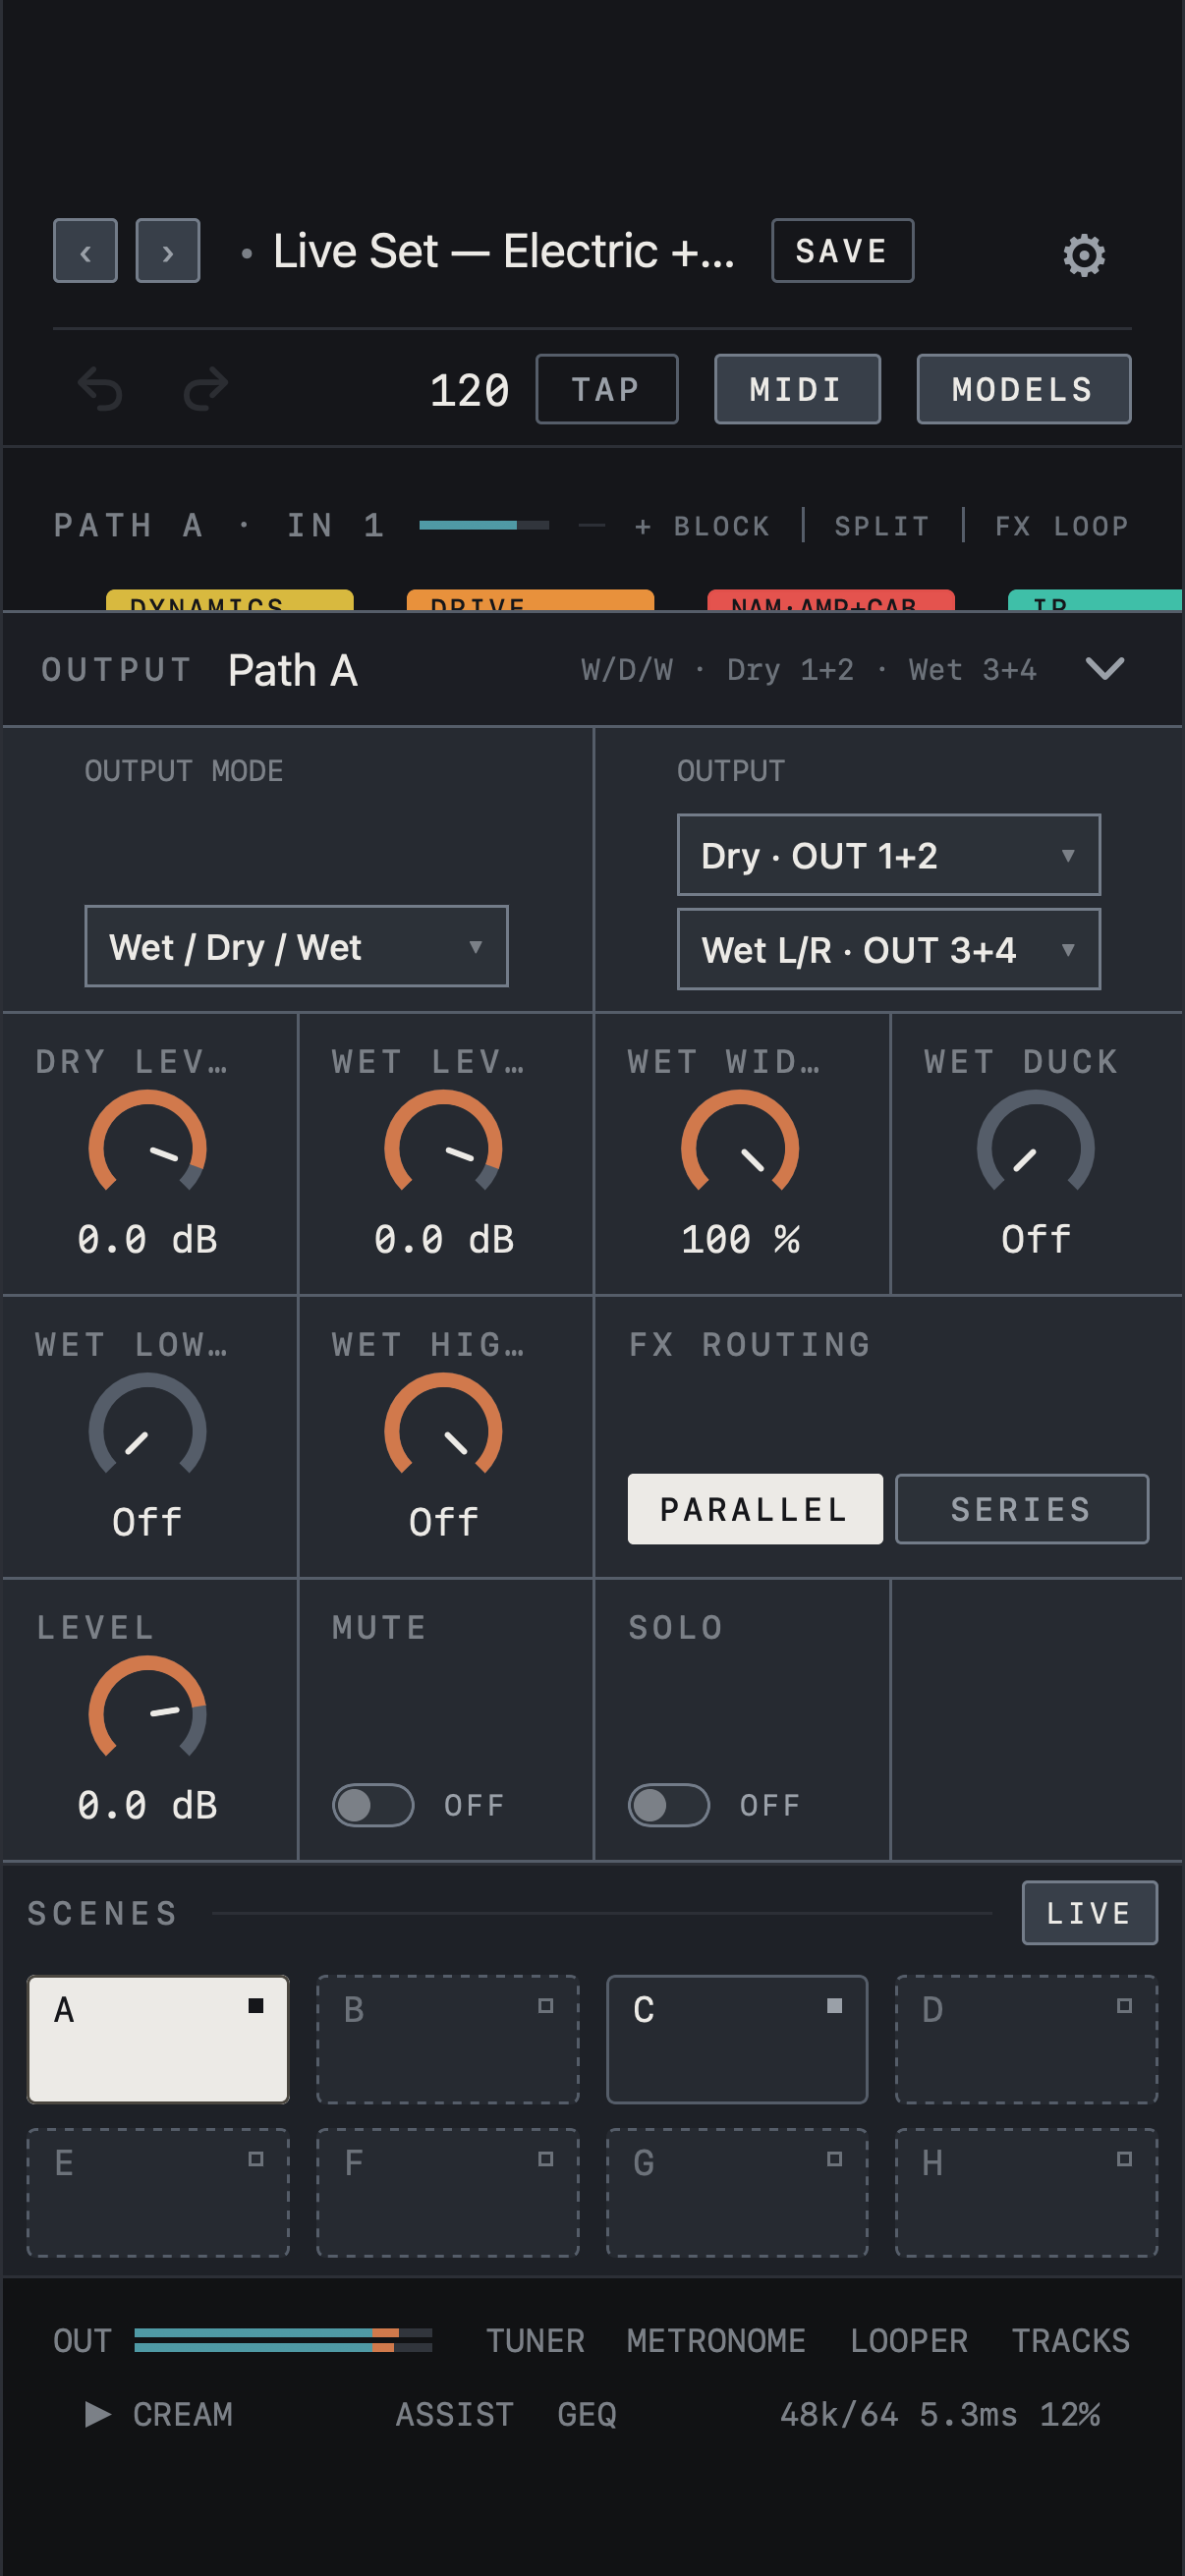The height and width of the screenshot is (2576, 1185).
Task: Click the TAP tempo button
Action: coord(607,389)
